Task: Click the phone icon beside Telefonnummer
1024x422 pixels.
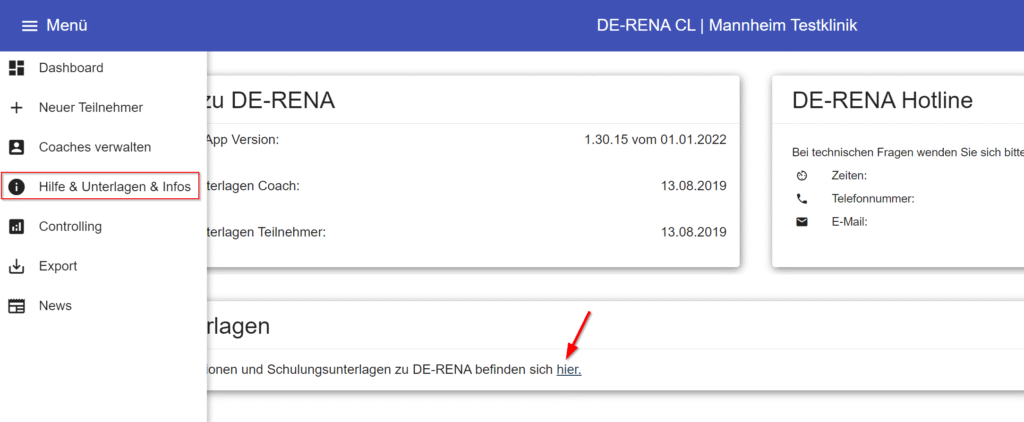Action: (801, 199)
